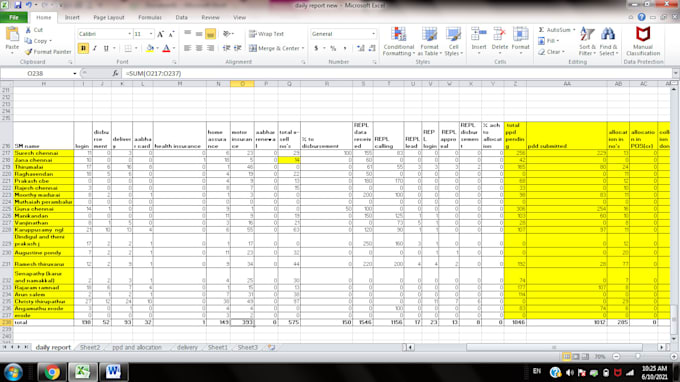Switch to the Insert ribbon tab
Screen dimensions: 680x382
pyautogui.click(x=72, y=17)
